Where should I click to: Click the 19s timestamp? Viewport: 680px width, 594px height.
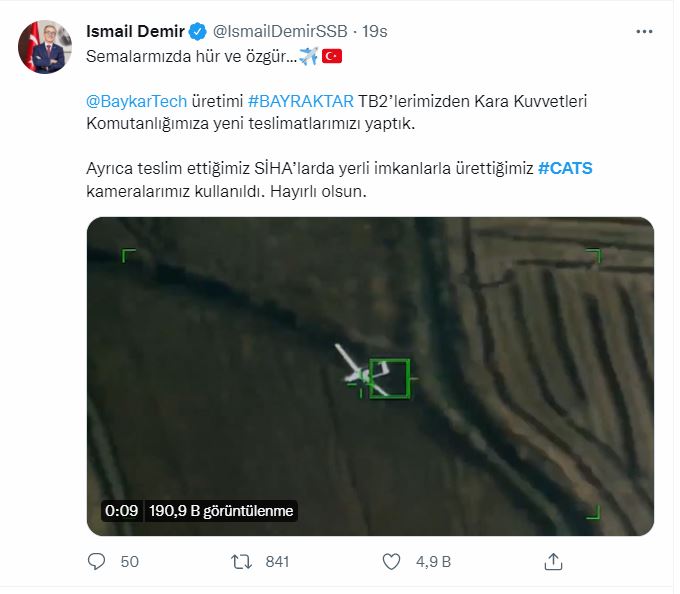(x=375, y=31)
